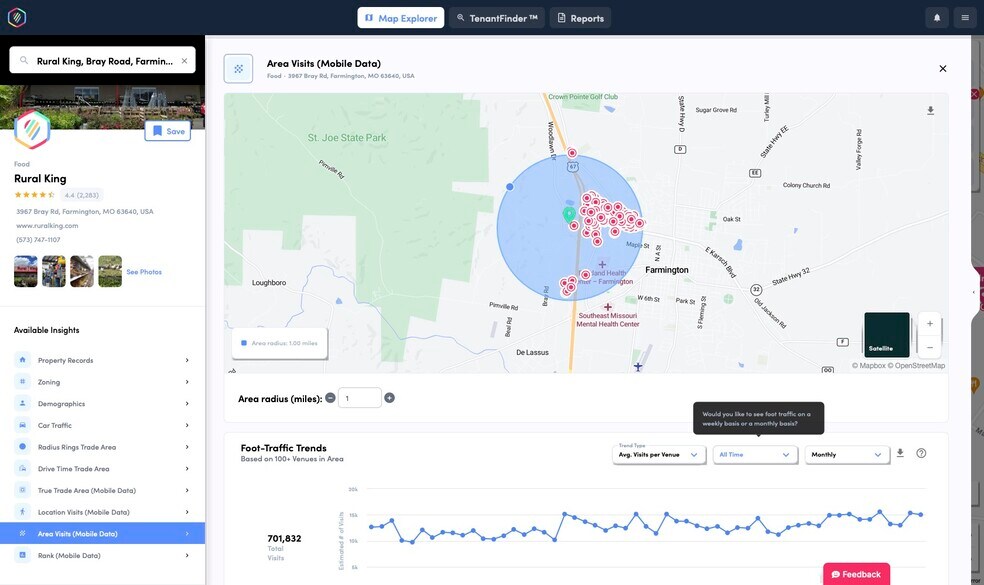Switch map to Satellite view
Viewport: 984px width, 585px height.
click(886, 335)
